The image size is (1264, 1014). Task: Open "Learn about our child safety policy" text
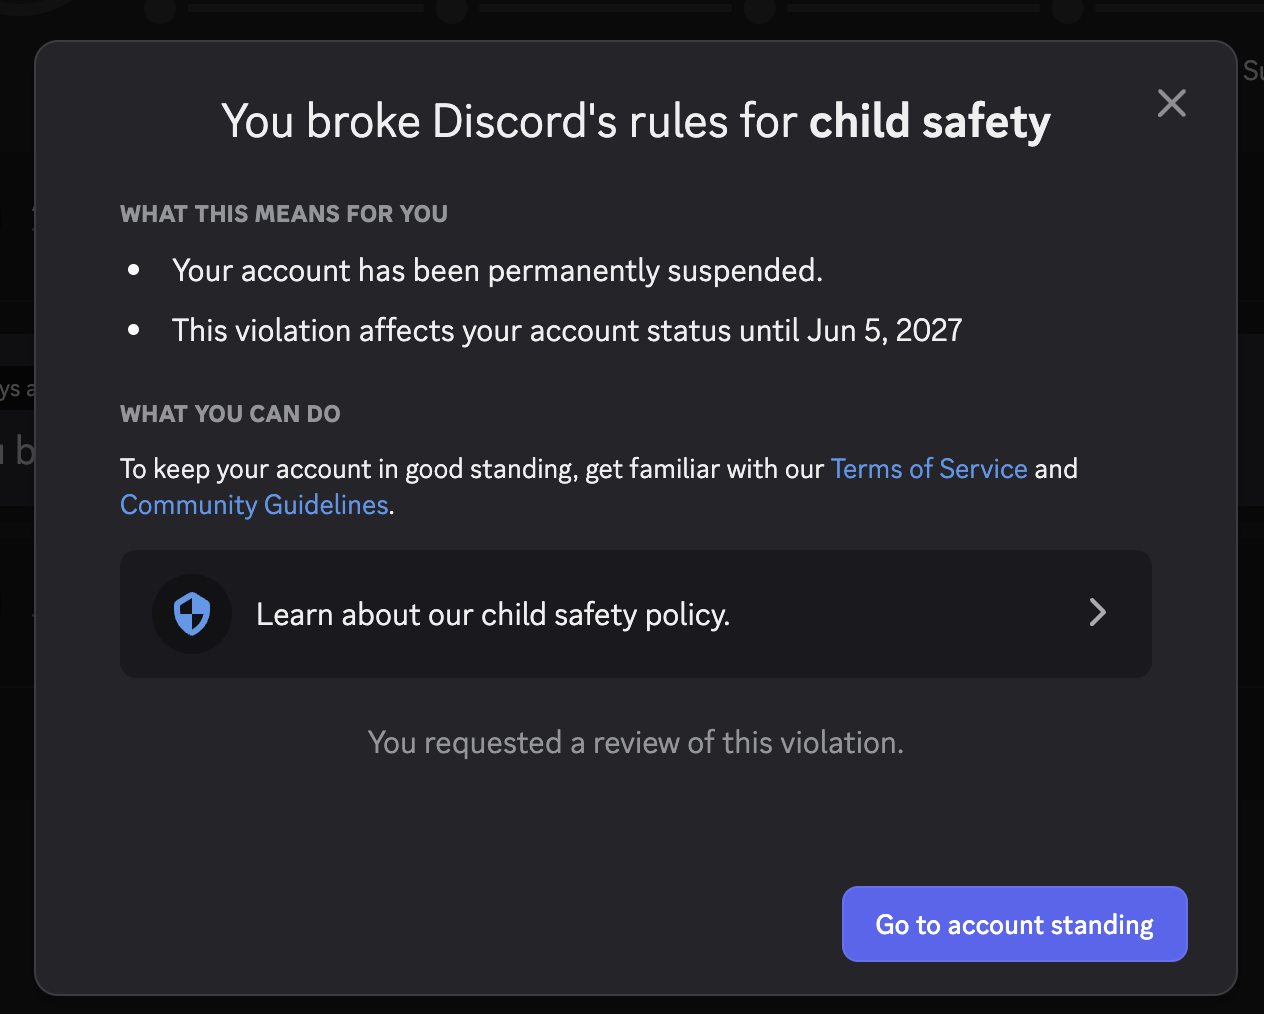[492, 614]
